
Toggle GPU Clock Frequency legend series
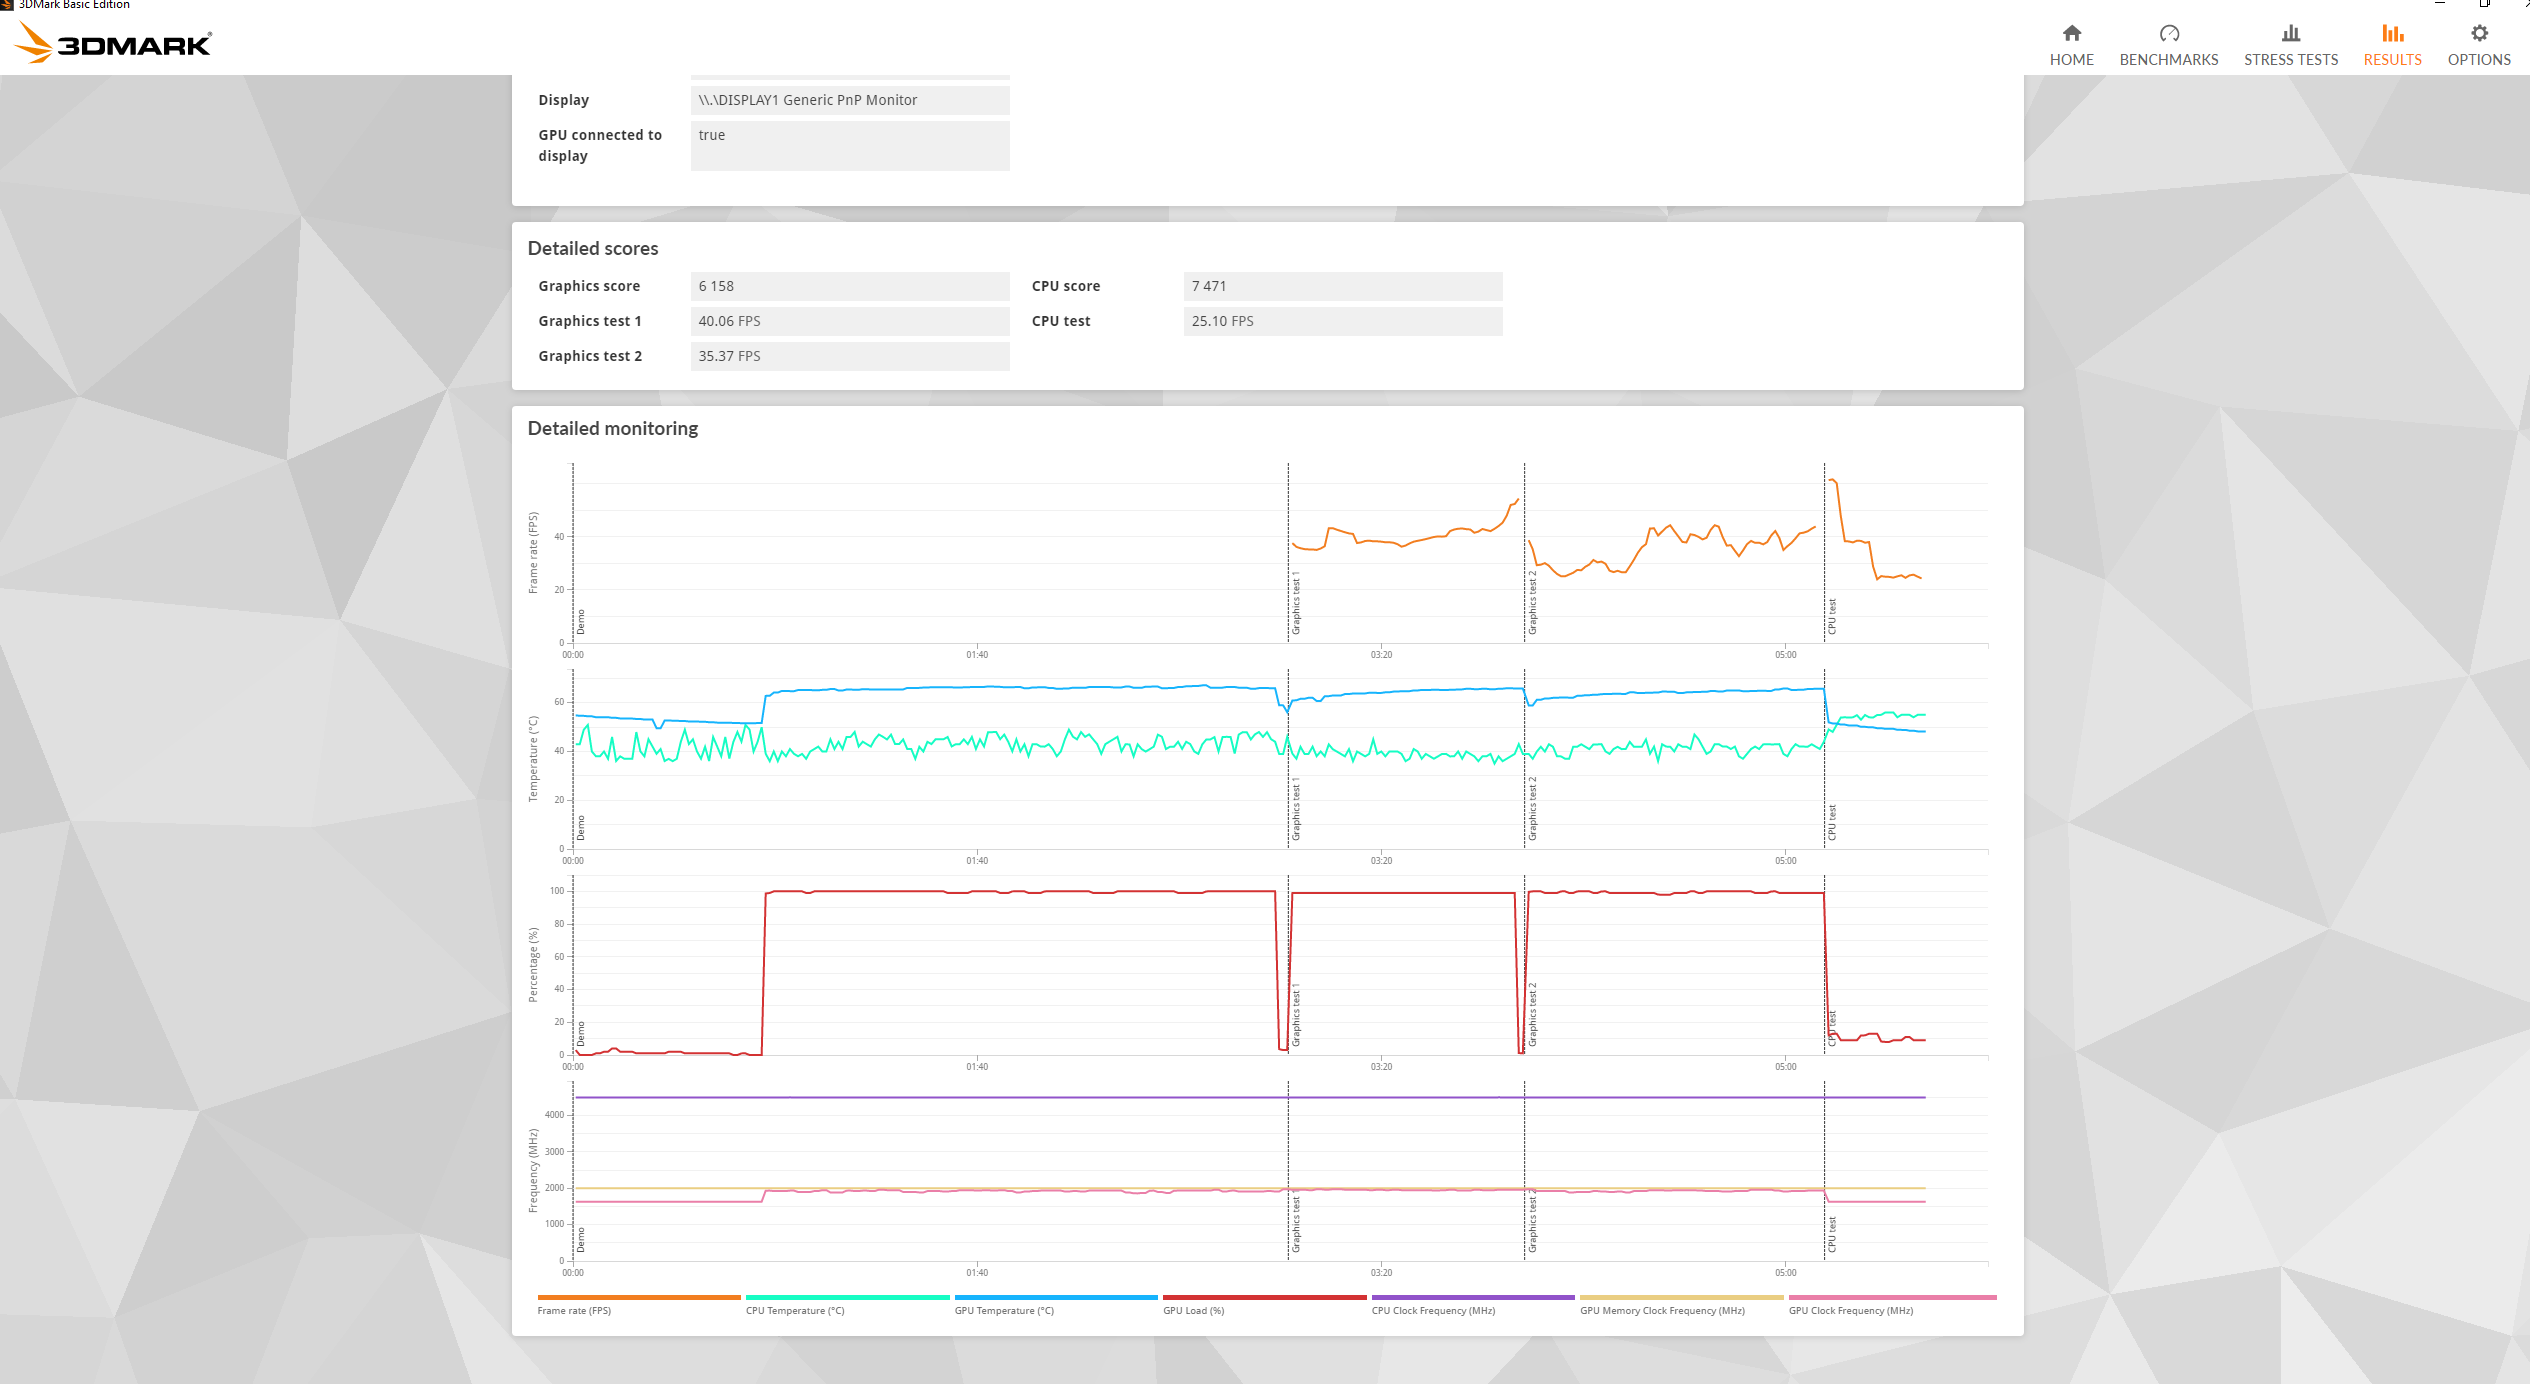point(1850,1310)
